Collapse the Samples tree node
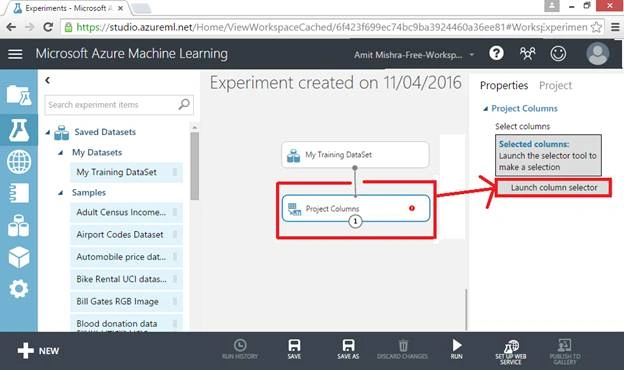 [61, 193]
